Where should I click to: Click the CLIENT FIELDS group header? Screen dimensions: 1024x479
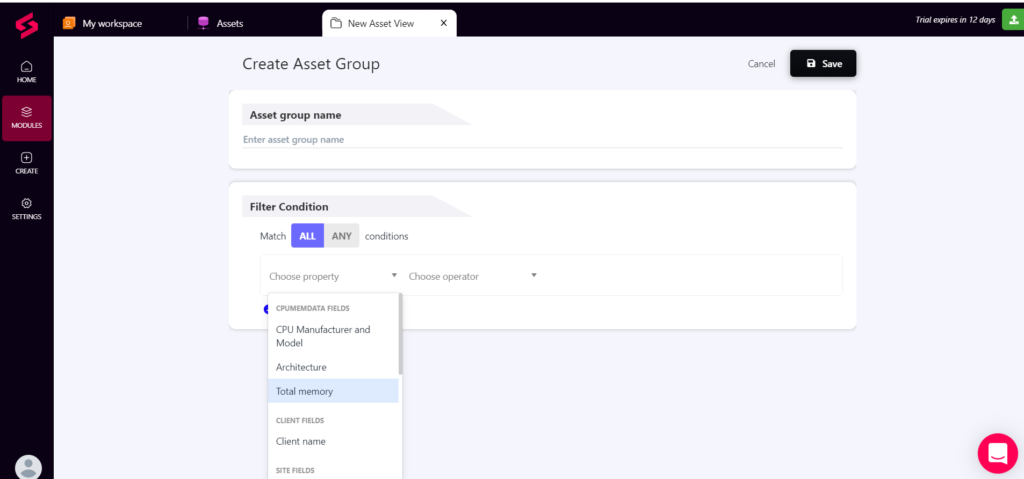tap(300, 420)
